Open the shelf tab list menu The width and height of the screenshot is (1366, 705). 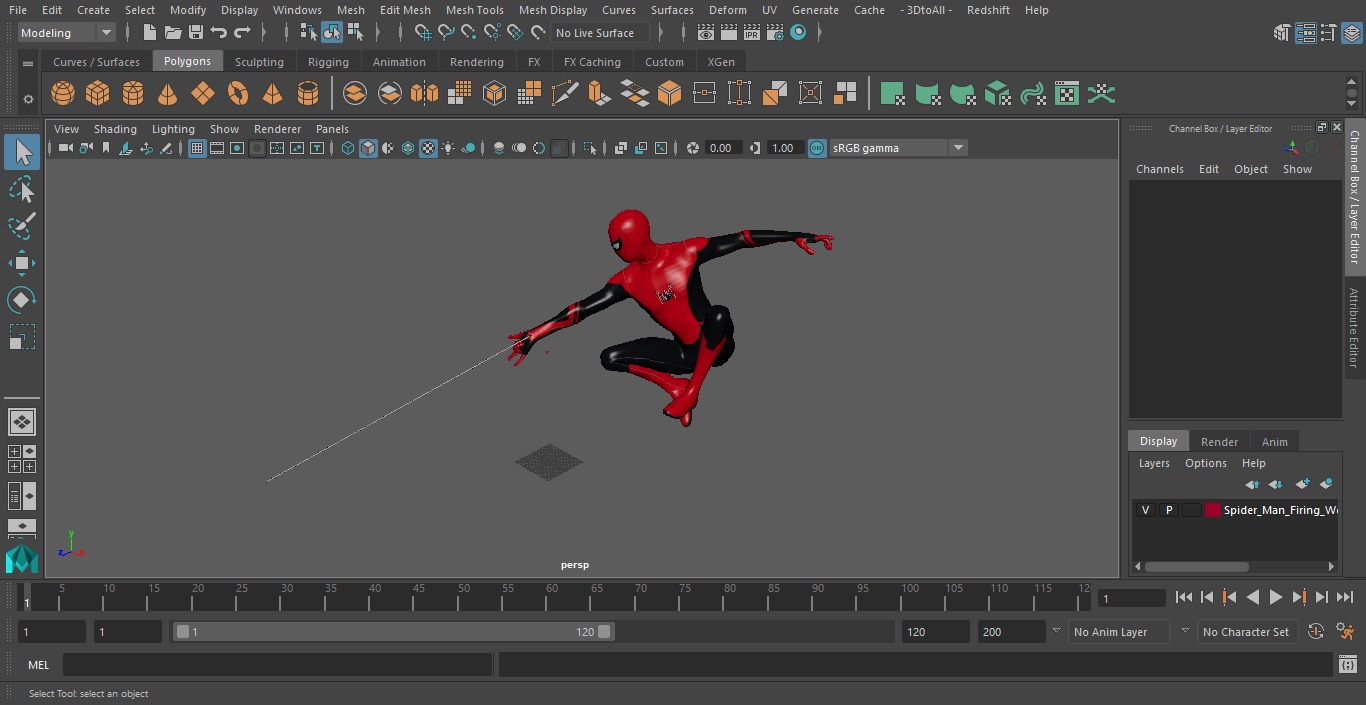[x=28, y=62]
